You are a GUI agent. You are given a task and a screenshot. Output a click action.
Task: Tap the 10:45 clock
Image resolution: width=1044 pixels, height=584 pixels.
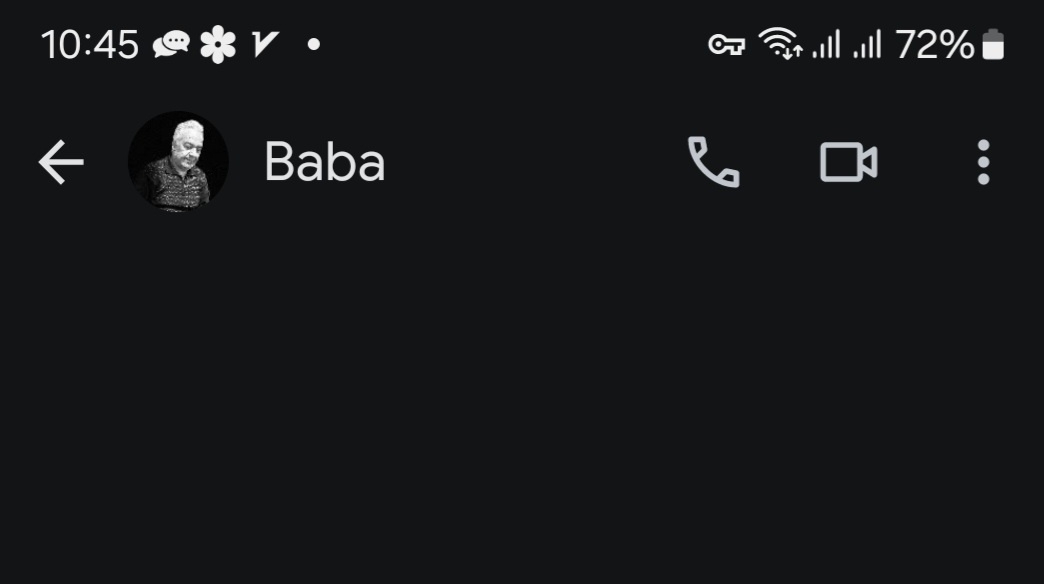pyautogui.click(x=90, y=45)
